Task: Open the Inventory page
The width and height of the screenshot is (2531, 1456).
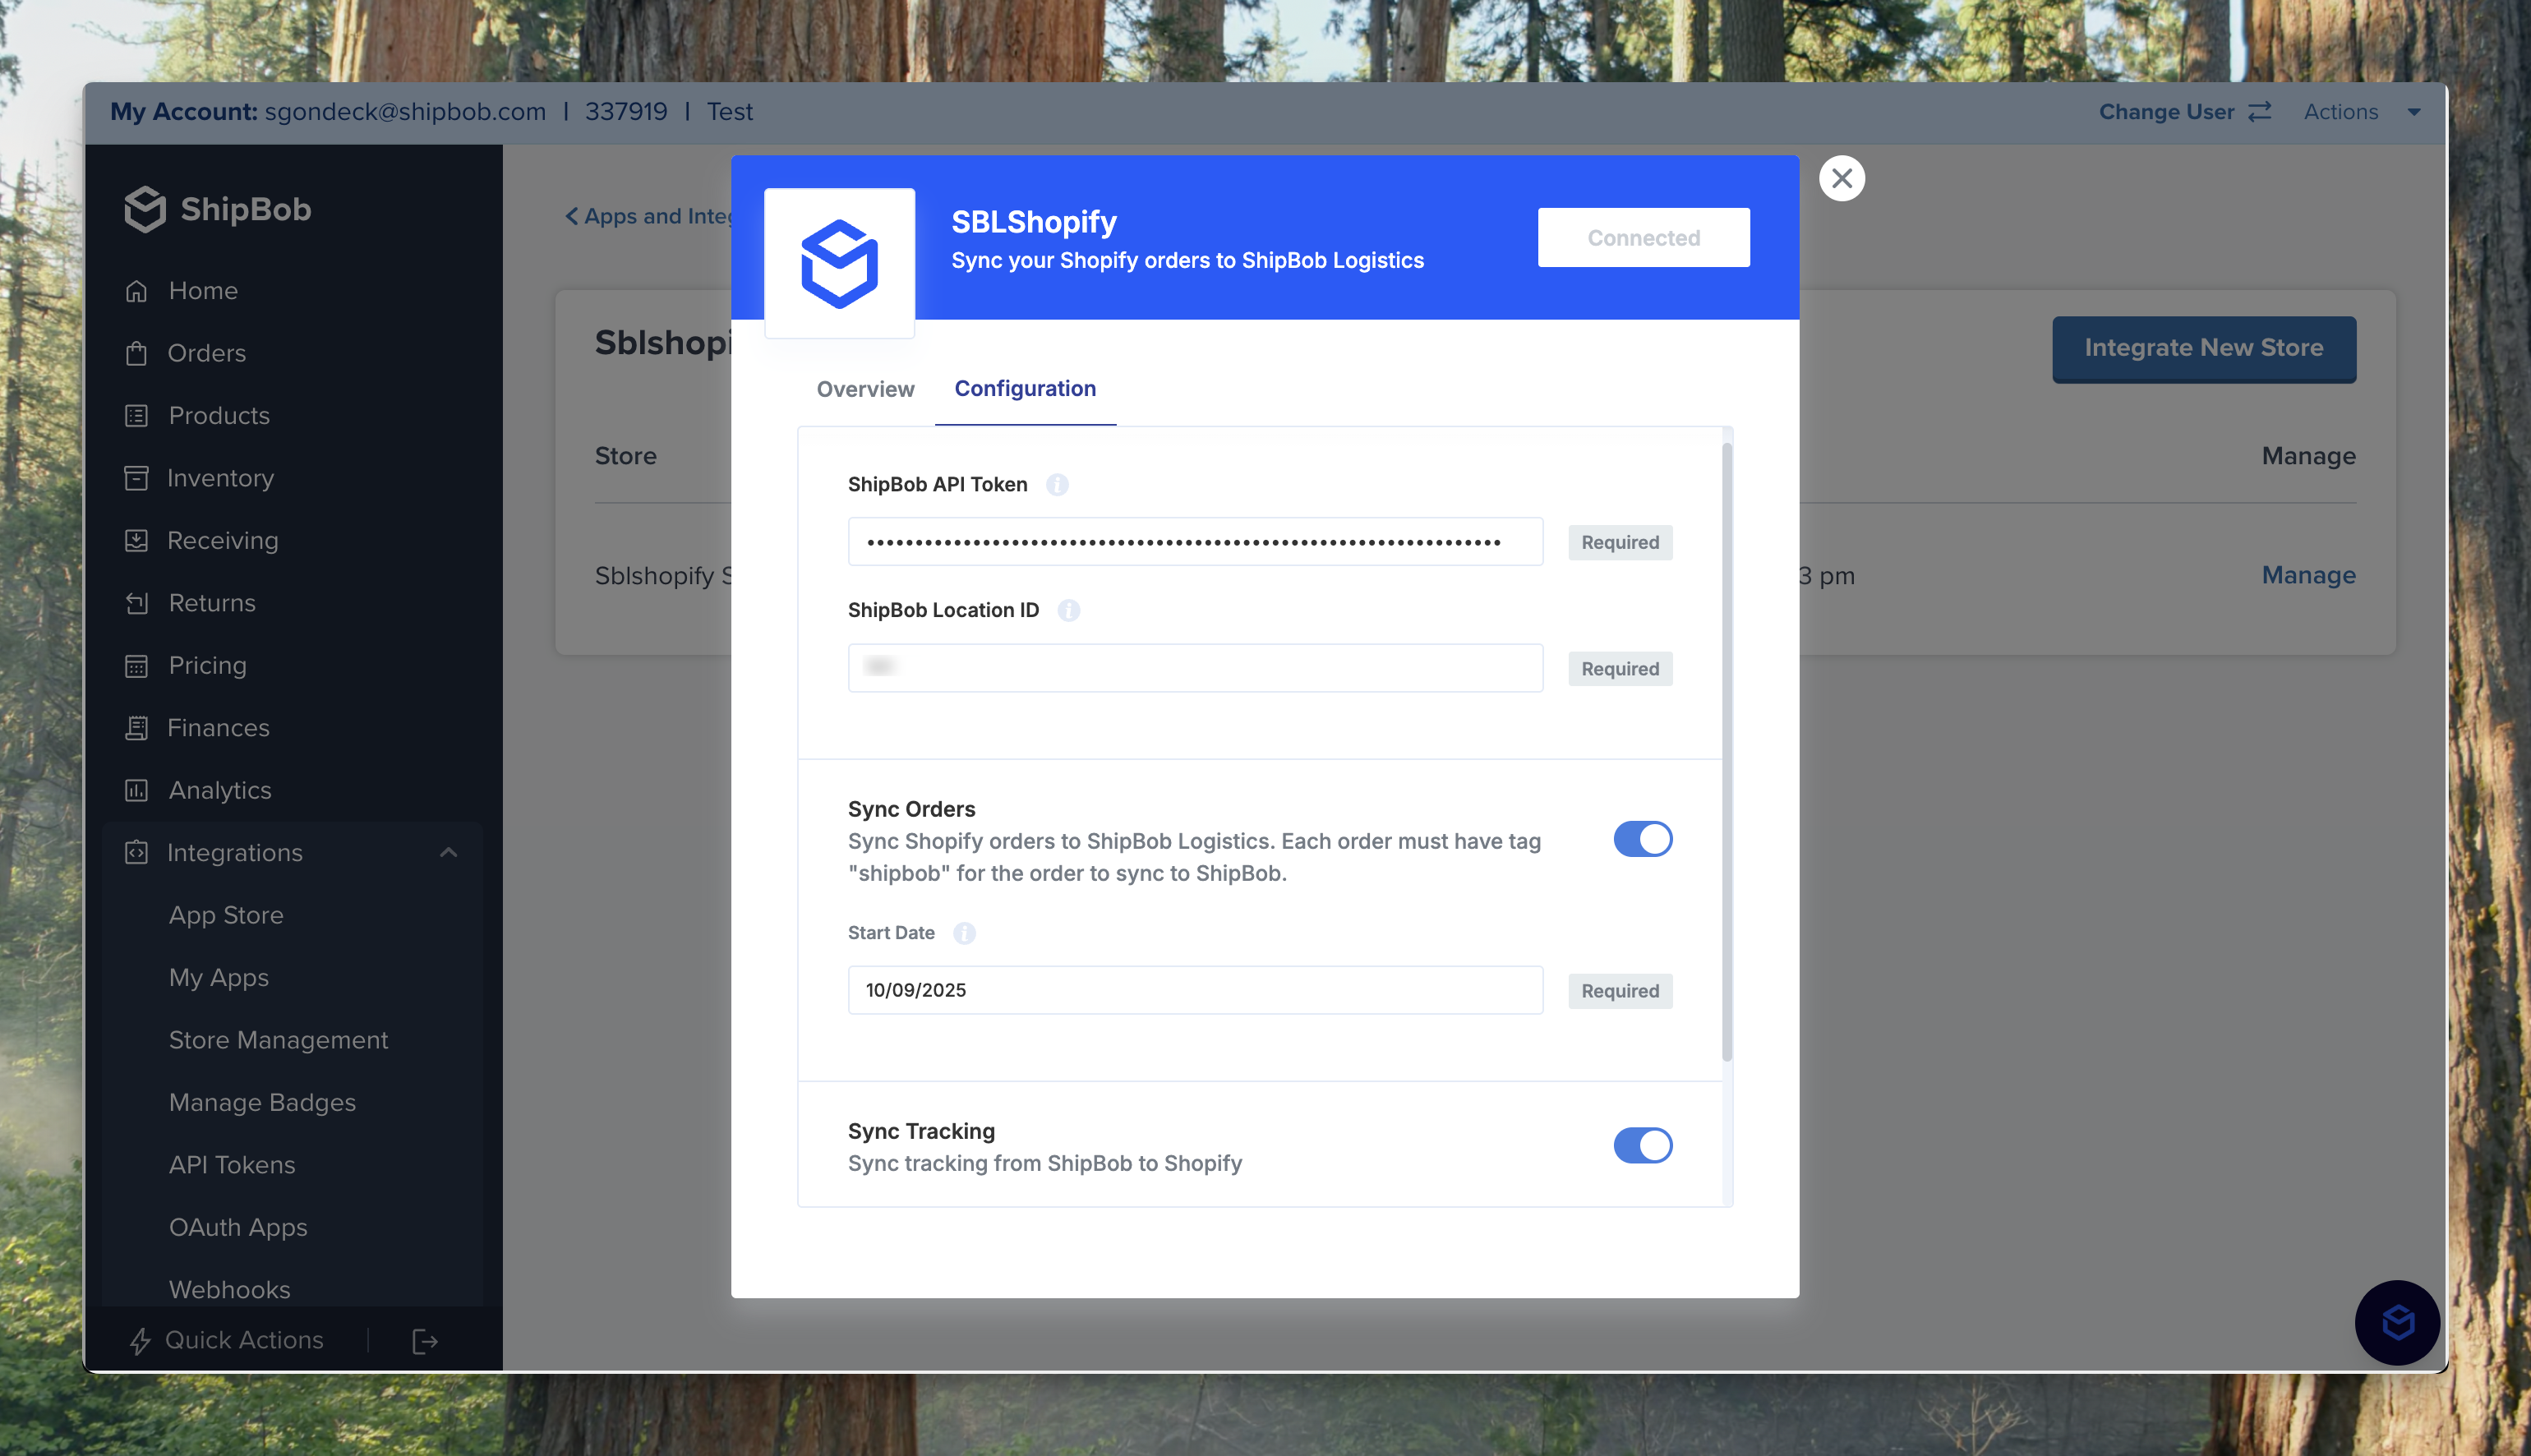Action: click(219, 477)
